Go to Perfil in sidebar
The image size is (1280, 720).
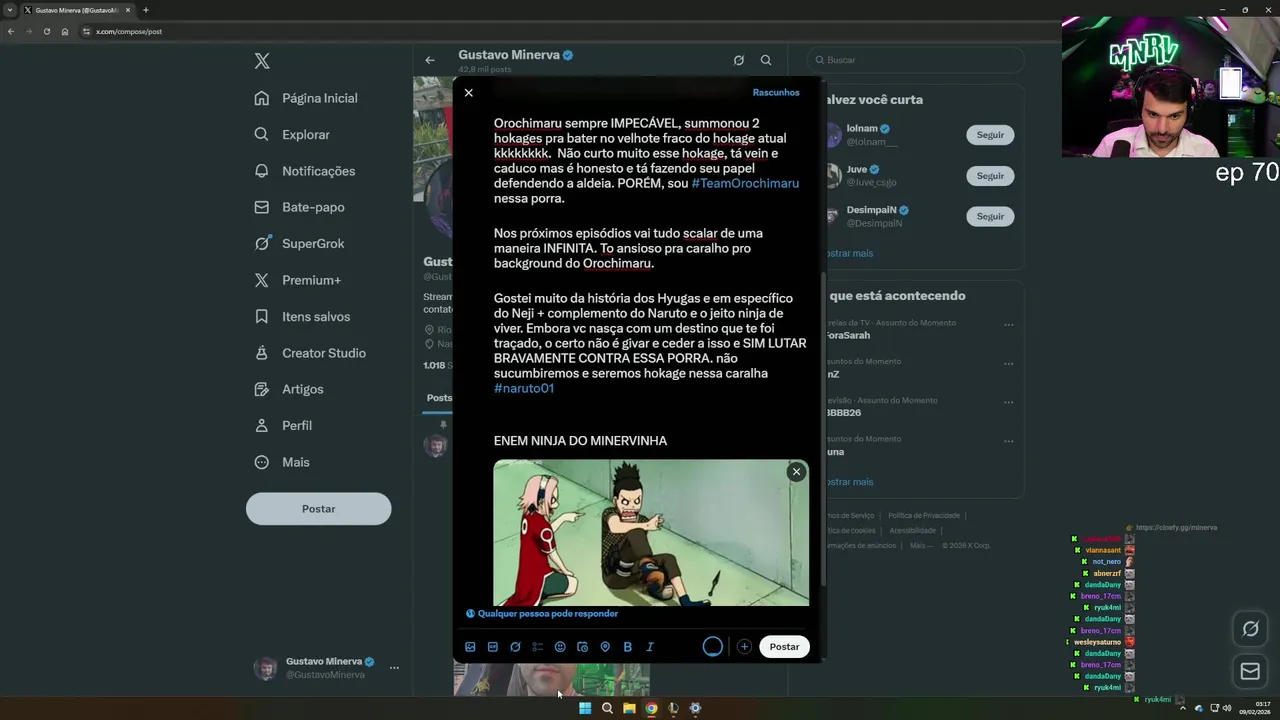tap(283, 425)
